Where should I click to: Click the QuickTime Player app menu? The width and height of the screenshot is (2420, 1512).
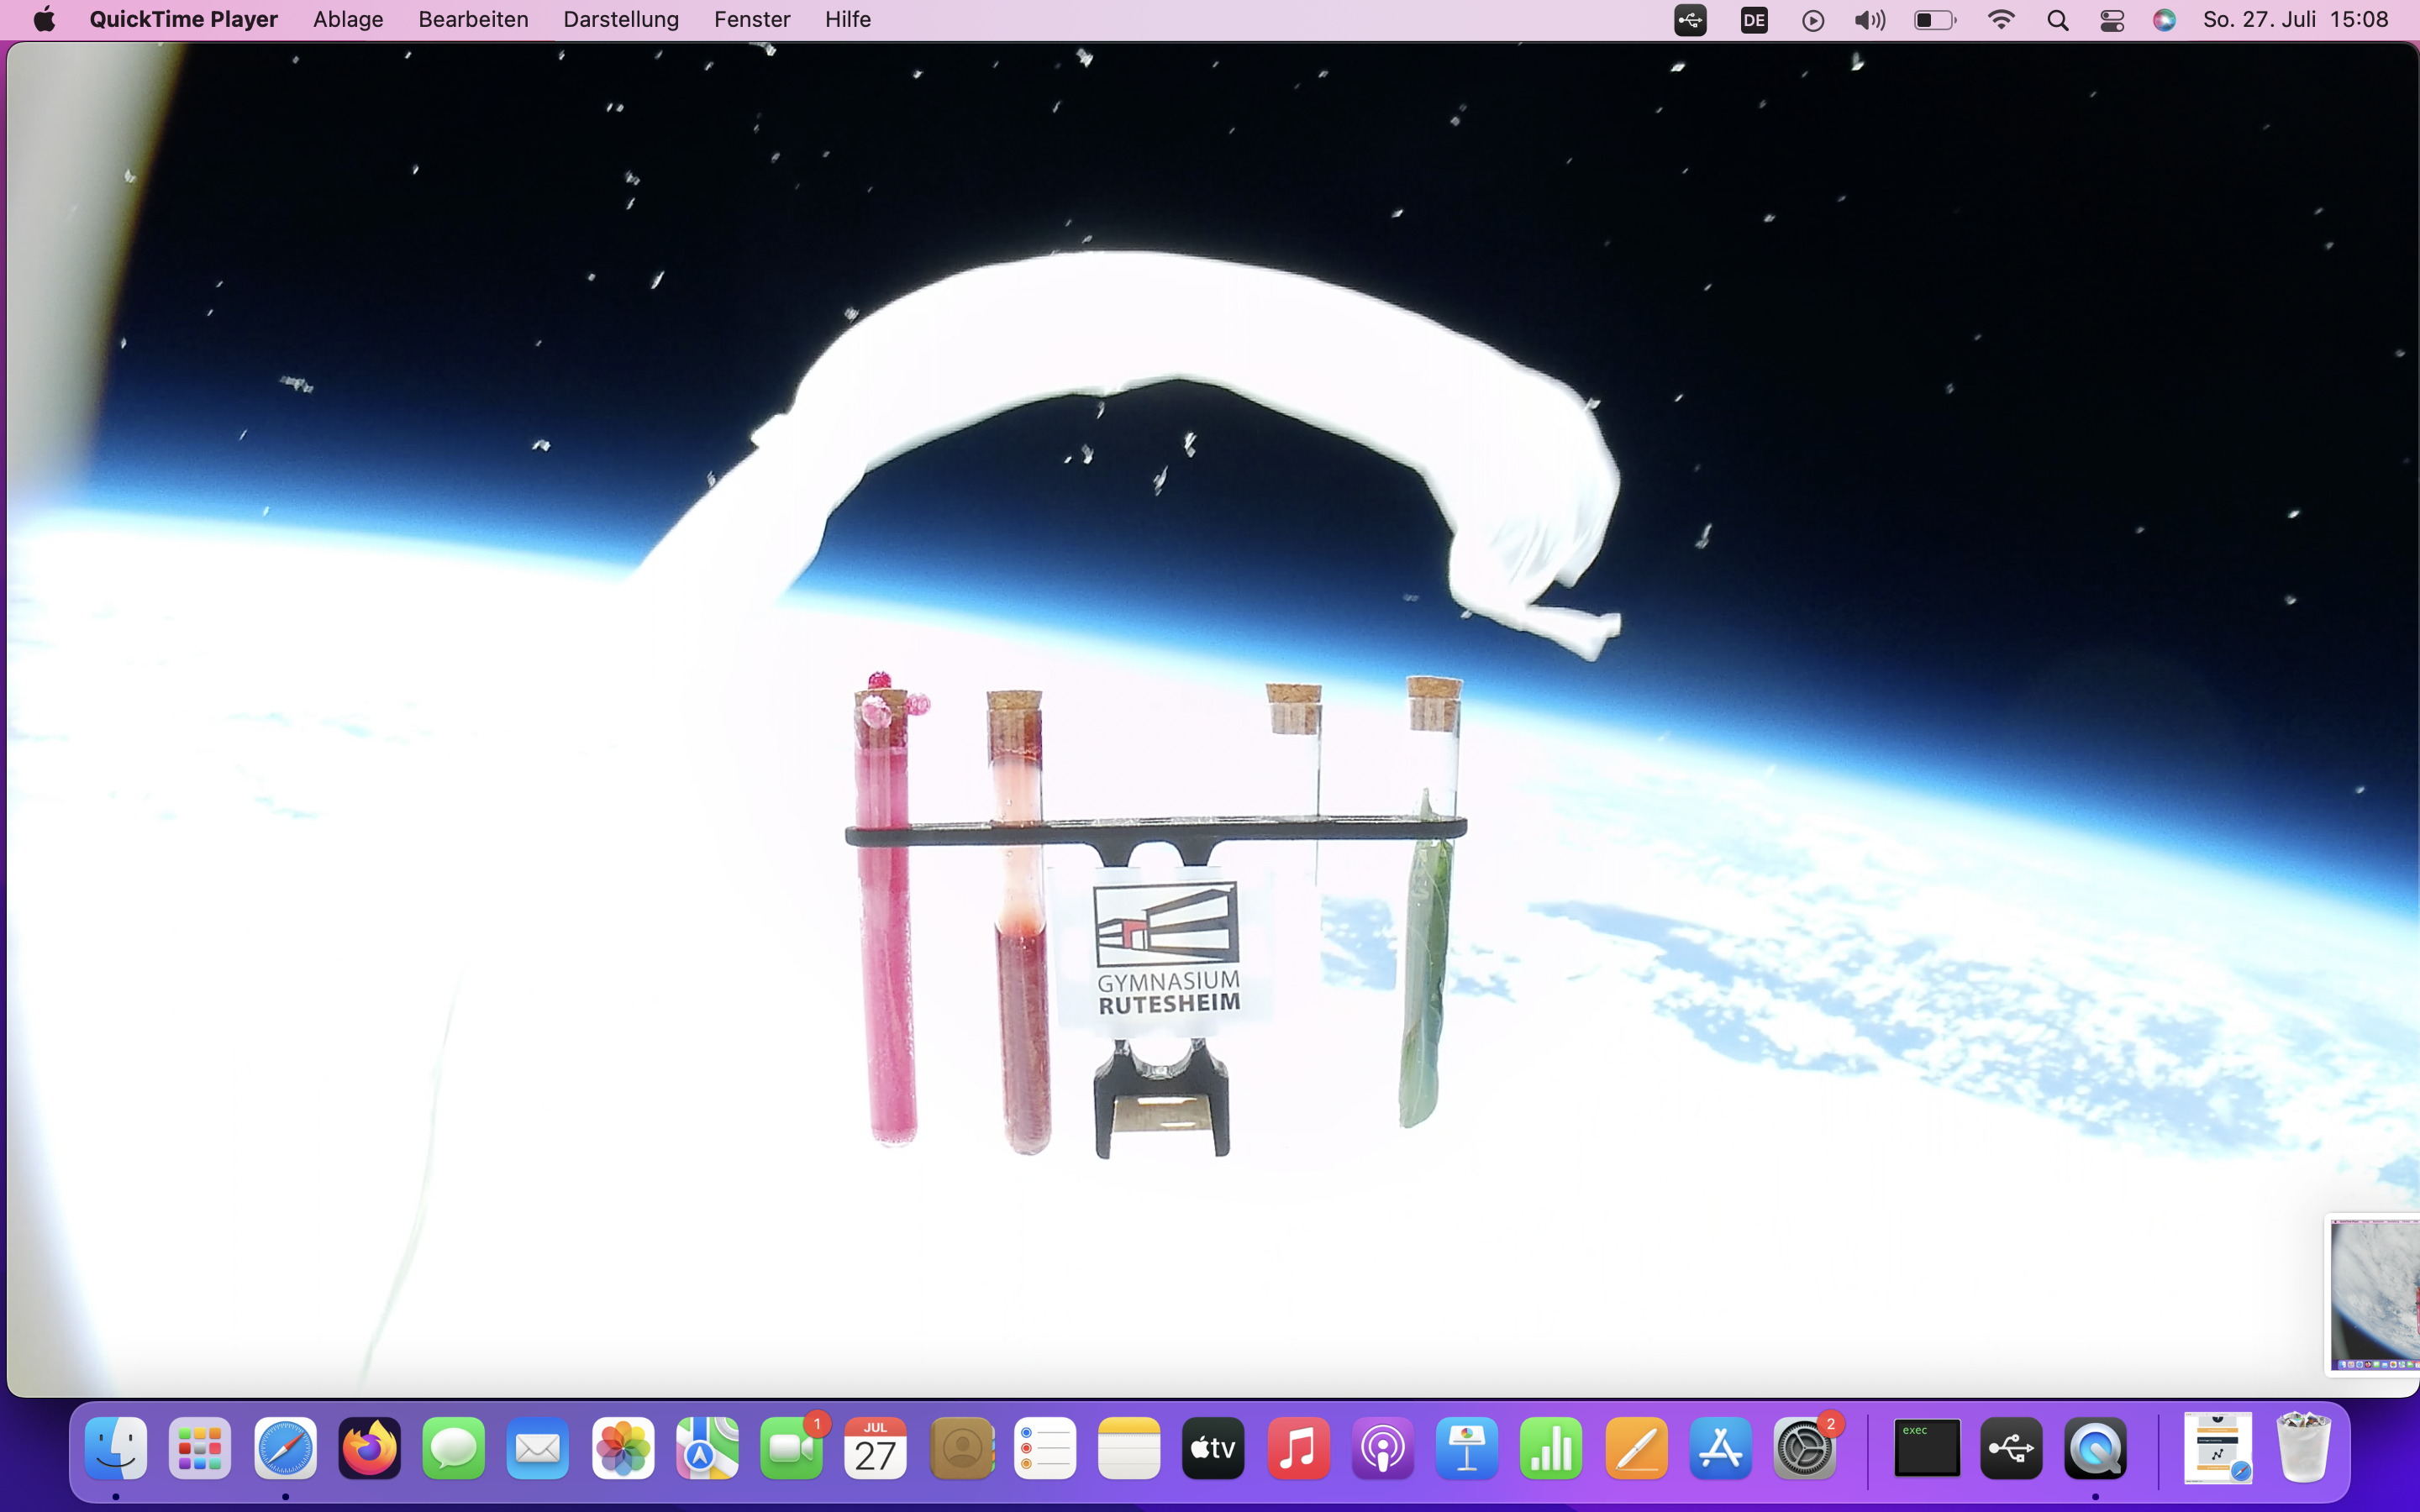[183, 20]
